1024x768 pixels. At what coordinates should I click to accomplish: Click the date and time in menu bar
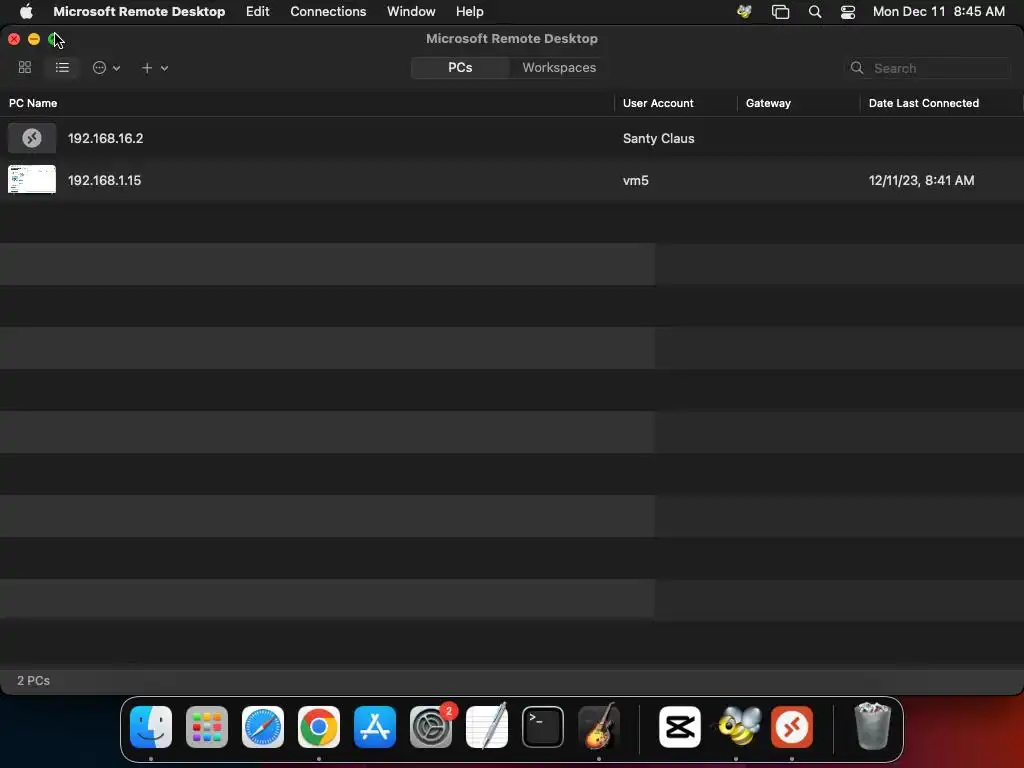click(x=938, y=11)
